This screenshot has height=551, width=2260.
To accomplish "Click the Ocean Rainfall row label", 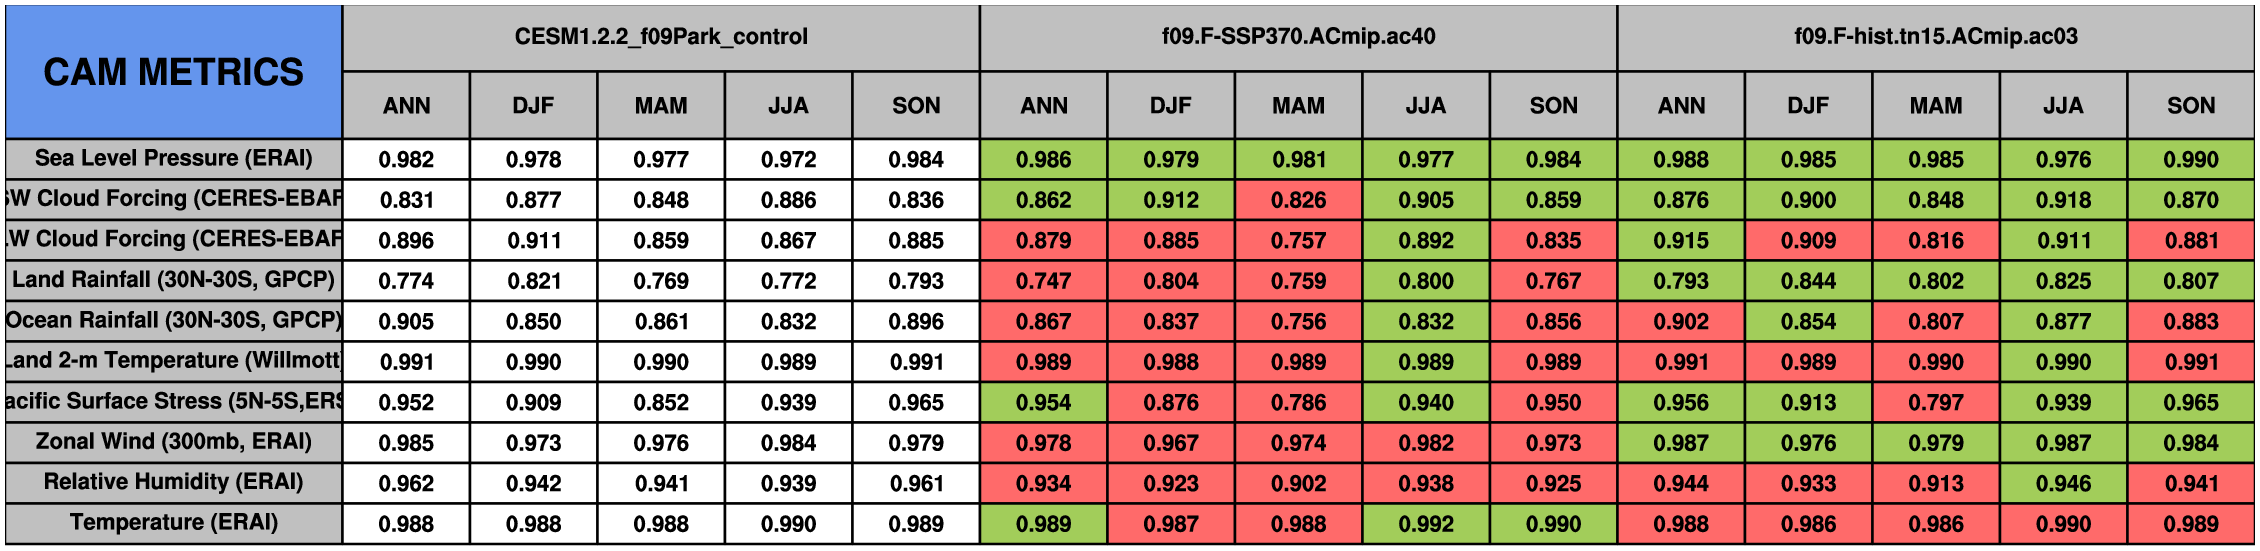I will tap(173, 321).
